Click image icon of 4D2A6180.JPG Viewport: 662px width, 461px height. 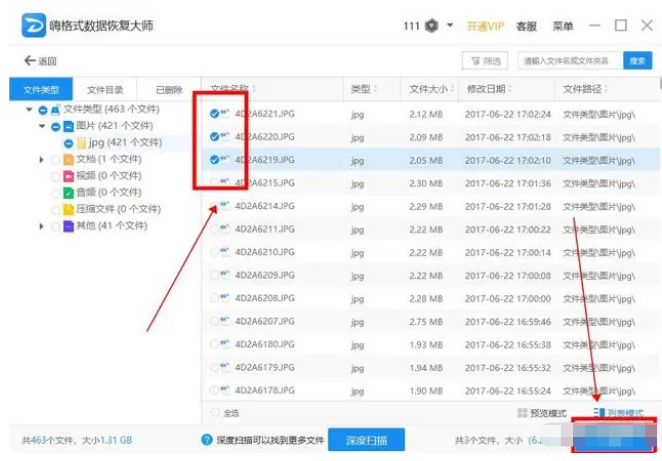(x=225, y=344)
